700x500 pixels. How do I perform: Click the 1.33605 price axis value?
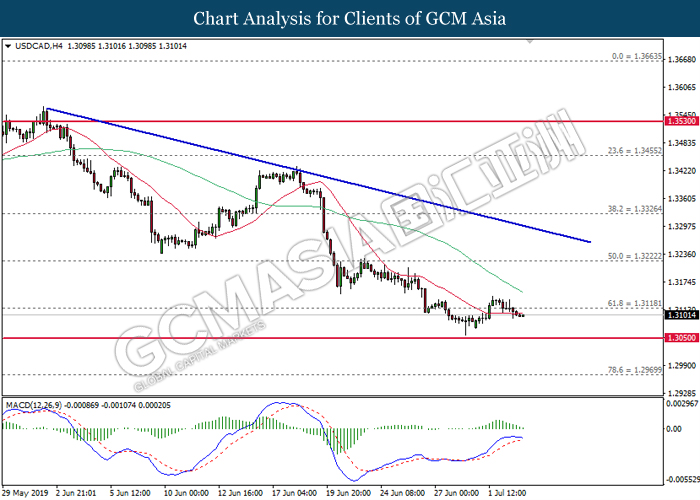[682, 198]
